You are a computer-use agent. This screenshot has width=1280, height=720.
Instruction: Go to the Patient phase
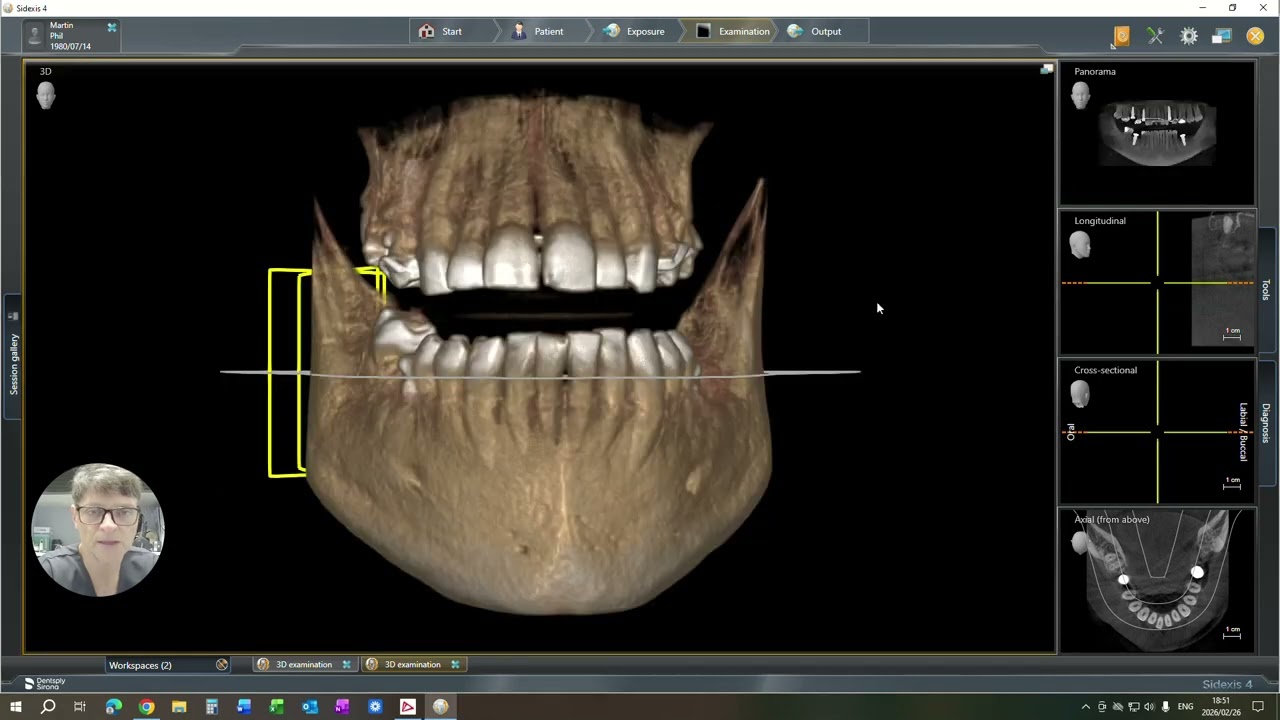(538, 31)
